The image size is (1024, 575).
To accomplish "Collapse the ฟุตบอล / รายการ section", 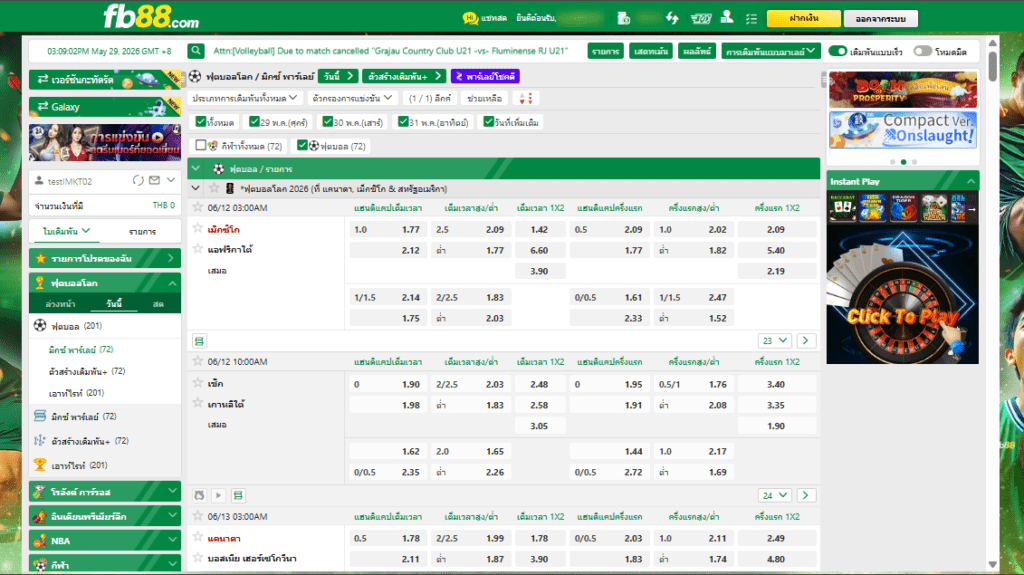I will 195,169.
